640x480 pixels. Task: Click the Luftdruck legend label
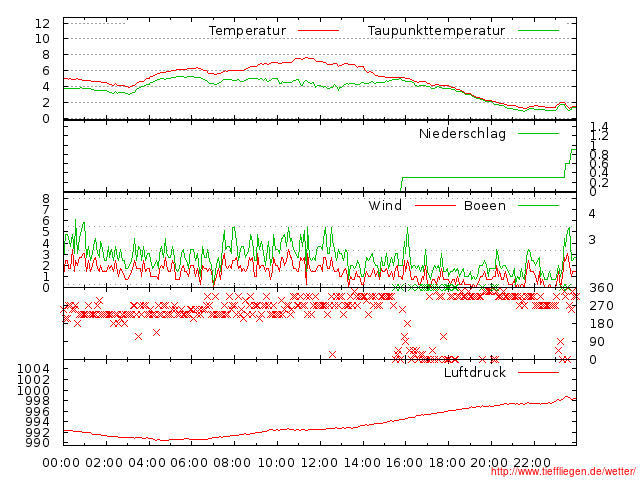click(475, 372)
